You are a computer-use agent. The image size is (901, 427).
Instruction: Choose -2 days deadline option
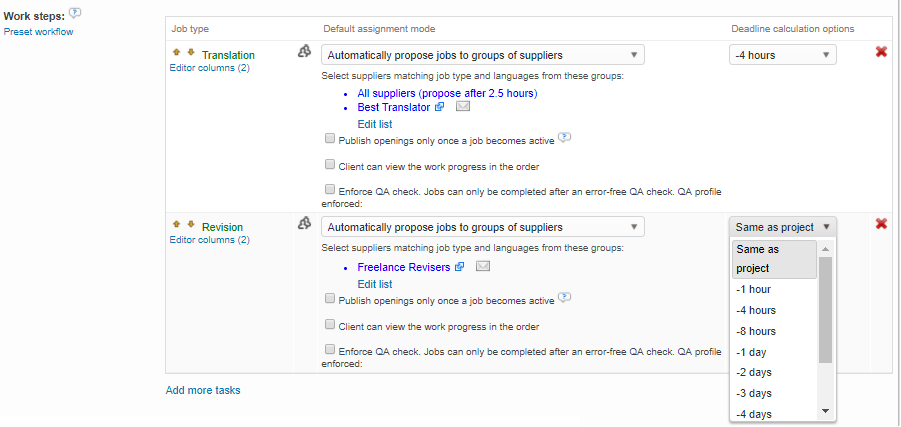point(753,372)
